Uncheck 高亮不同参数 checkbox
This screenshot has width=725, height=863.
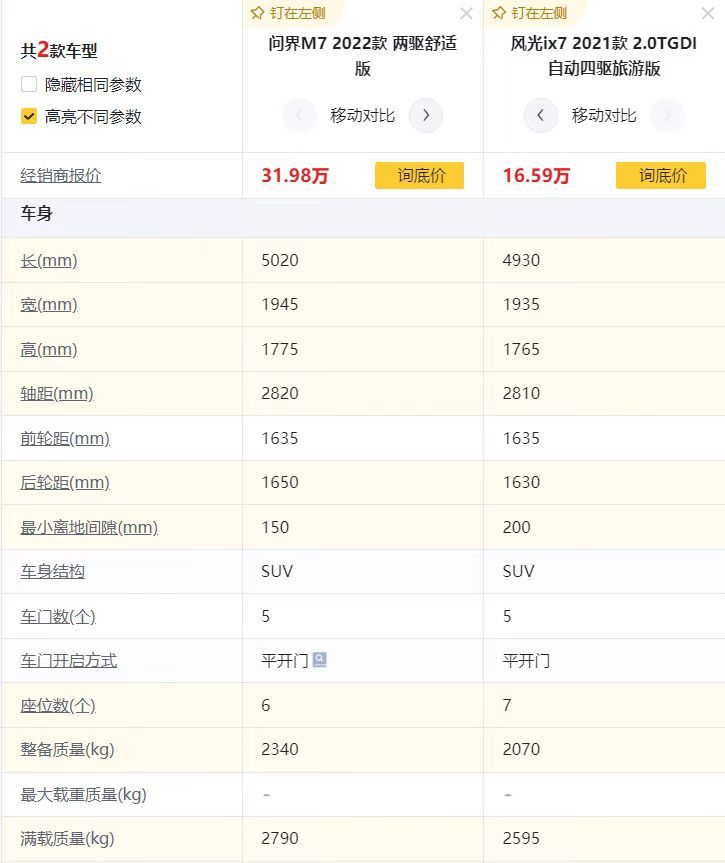point(29,117)
